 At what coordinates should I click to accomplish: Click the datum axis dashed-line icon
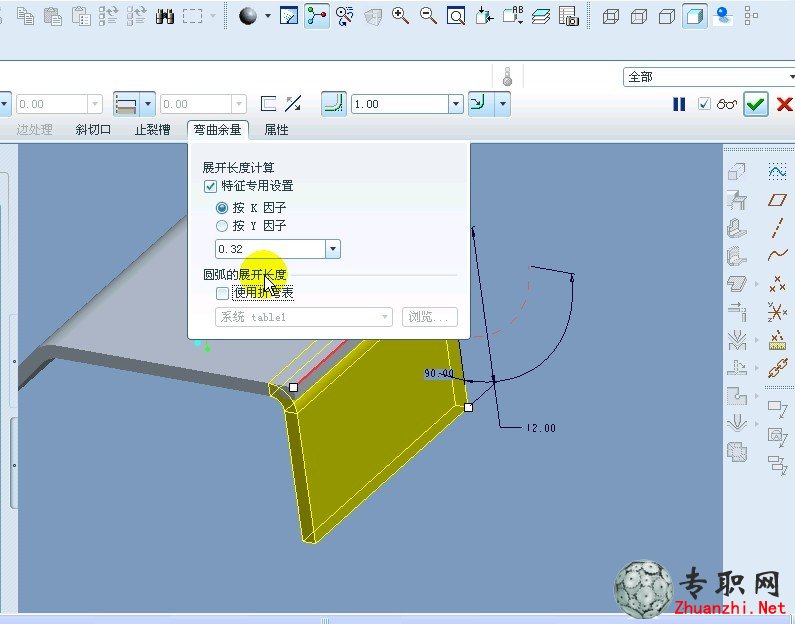point(777,228)
